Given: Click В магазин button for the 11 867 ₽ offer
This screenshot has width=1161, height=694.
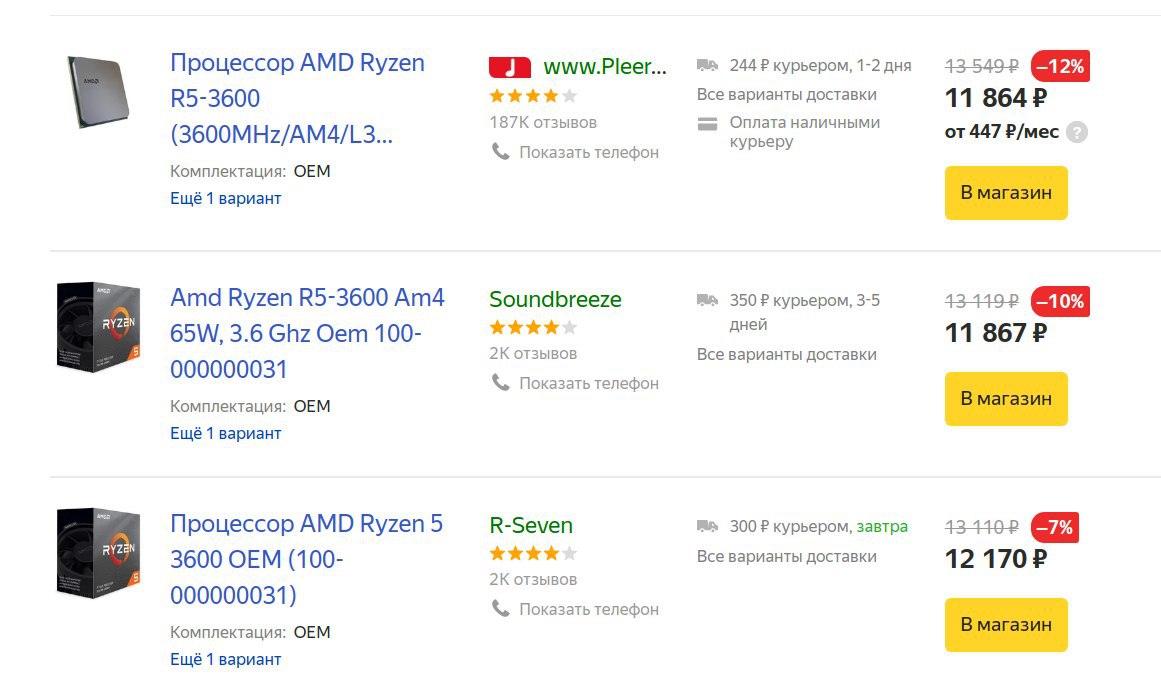Looking at the screenshot, I should click(1006, 398).
